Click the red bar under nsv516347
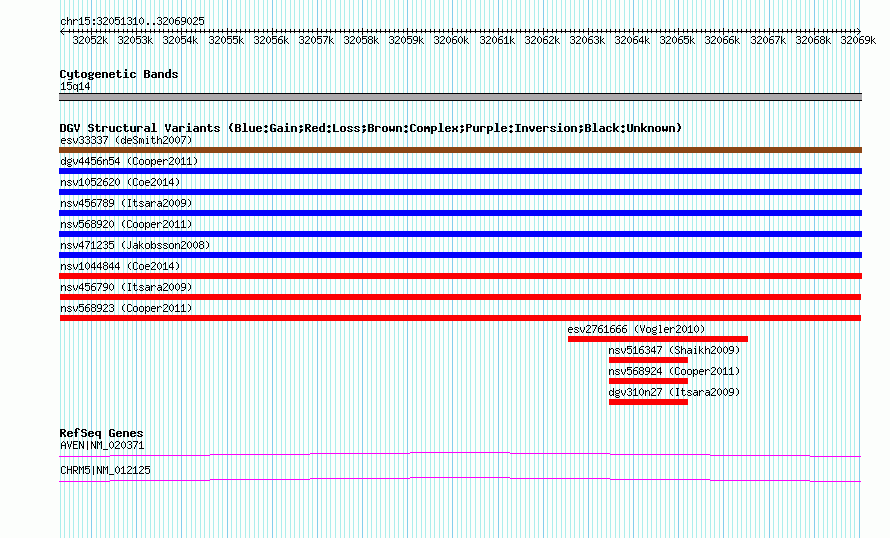This screenshot has height=538, width=890. [648, 360]
